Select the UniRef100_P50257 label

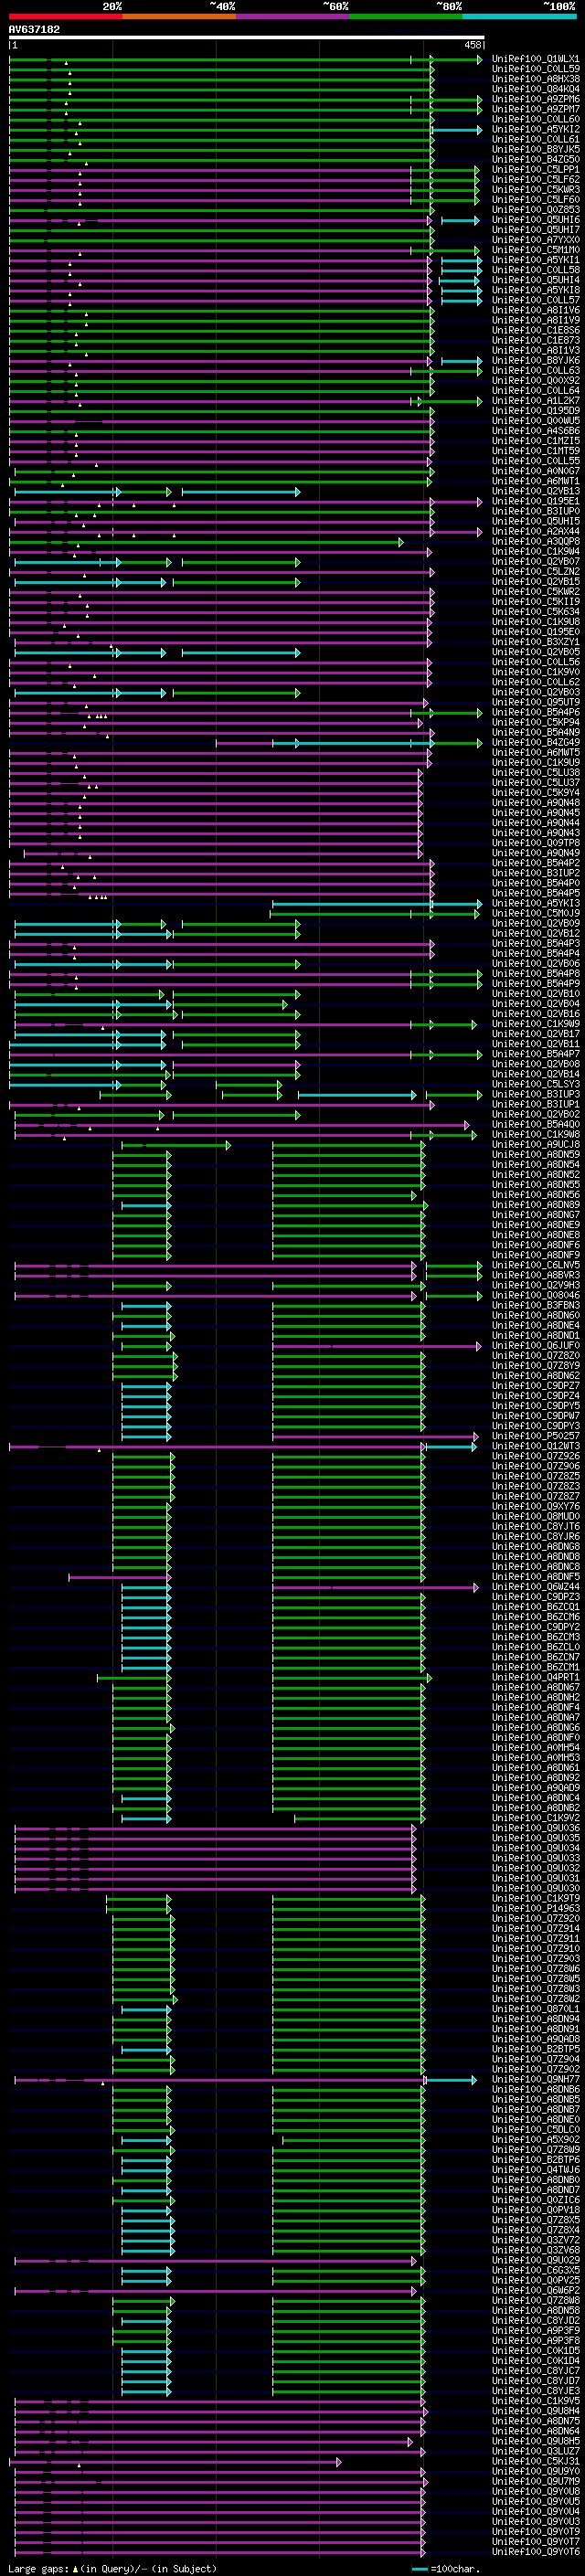[x=536, y=1436]
